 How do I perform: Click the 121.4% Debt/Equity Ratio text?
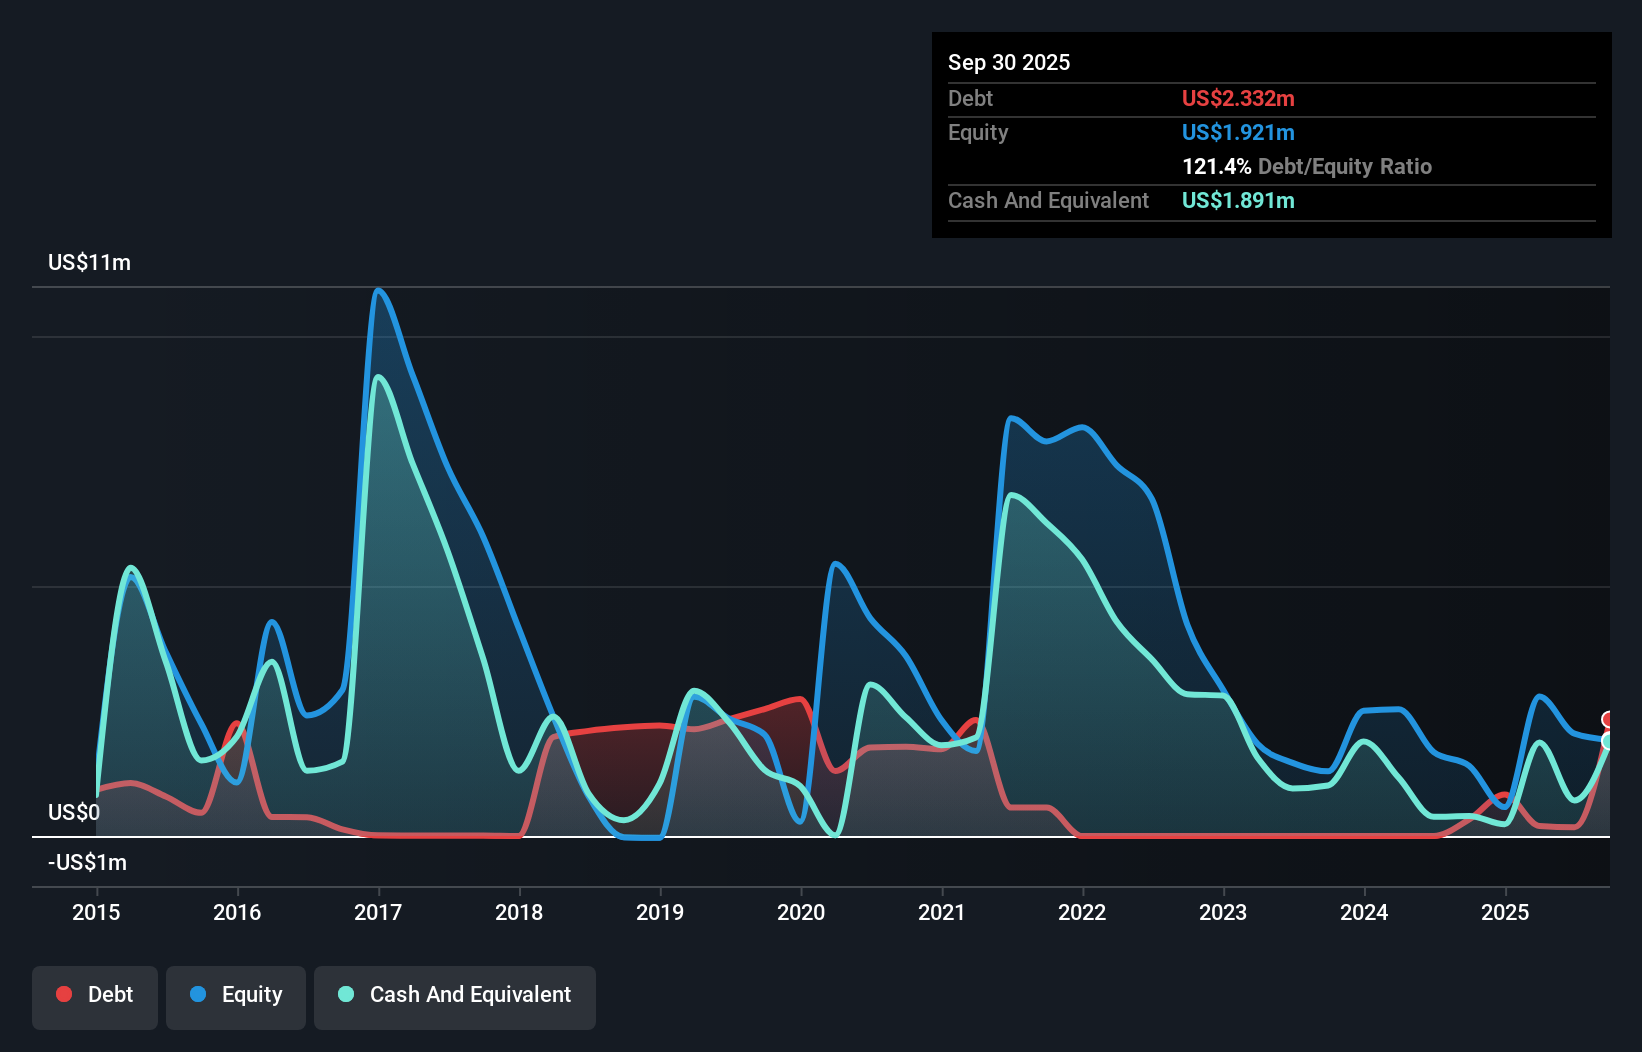[x=1307, y=166]
